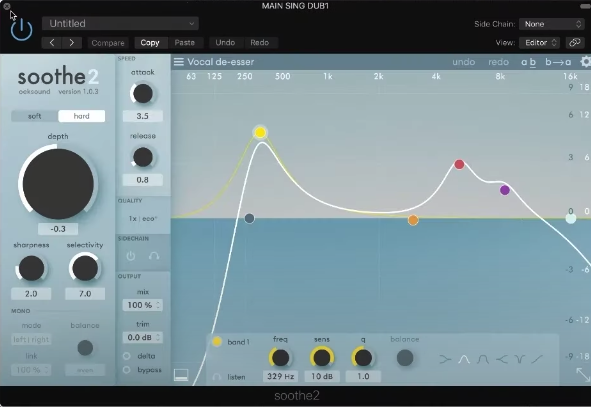591x407 pixels.
Task: Click the selectivity value 7.0
Action: point(85,294)
